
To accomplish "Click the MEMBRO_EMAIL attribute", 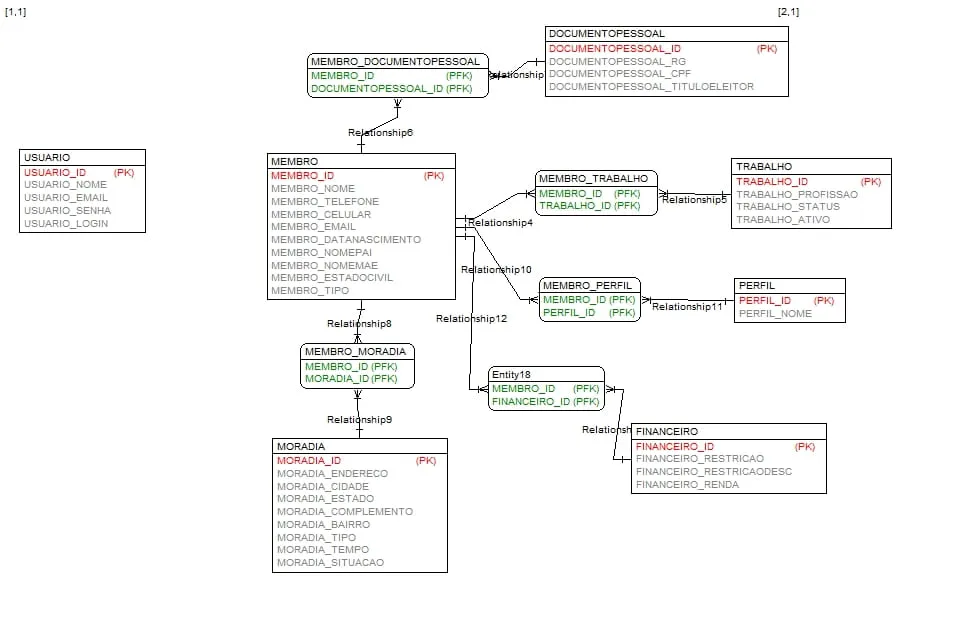I will coord(313,227).
